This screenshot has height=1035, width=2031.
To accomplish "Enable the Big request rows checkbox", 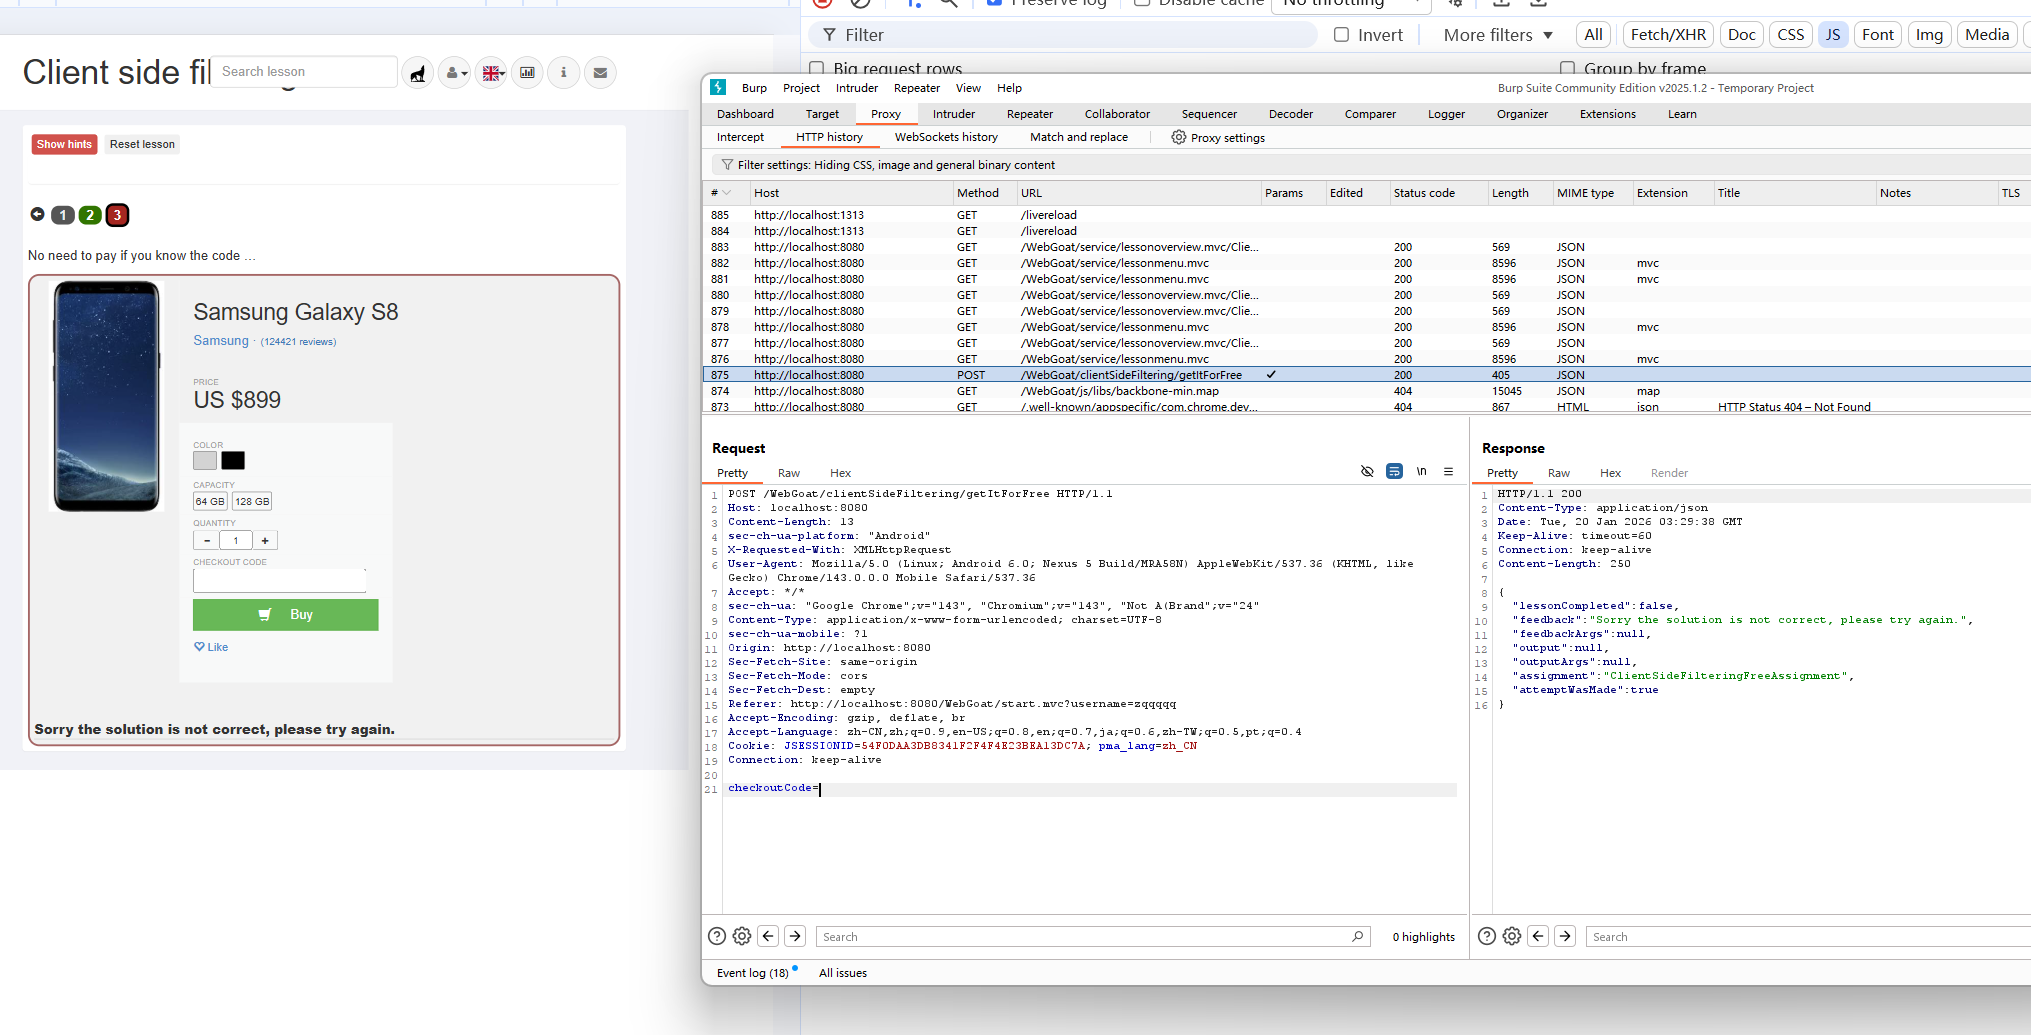I will (817, 69).
